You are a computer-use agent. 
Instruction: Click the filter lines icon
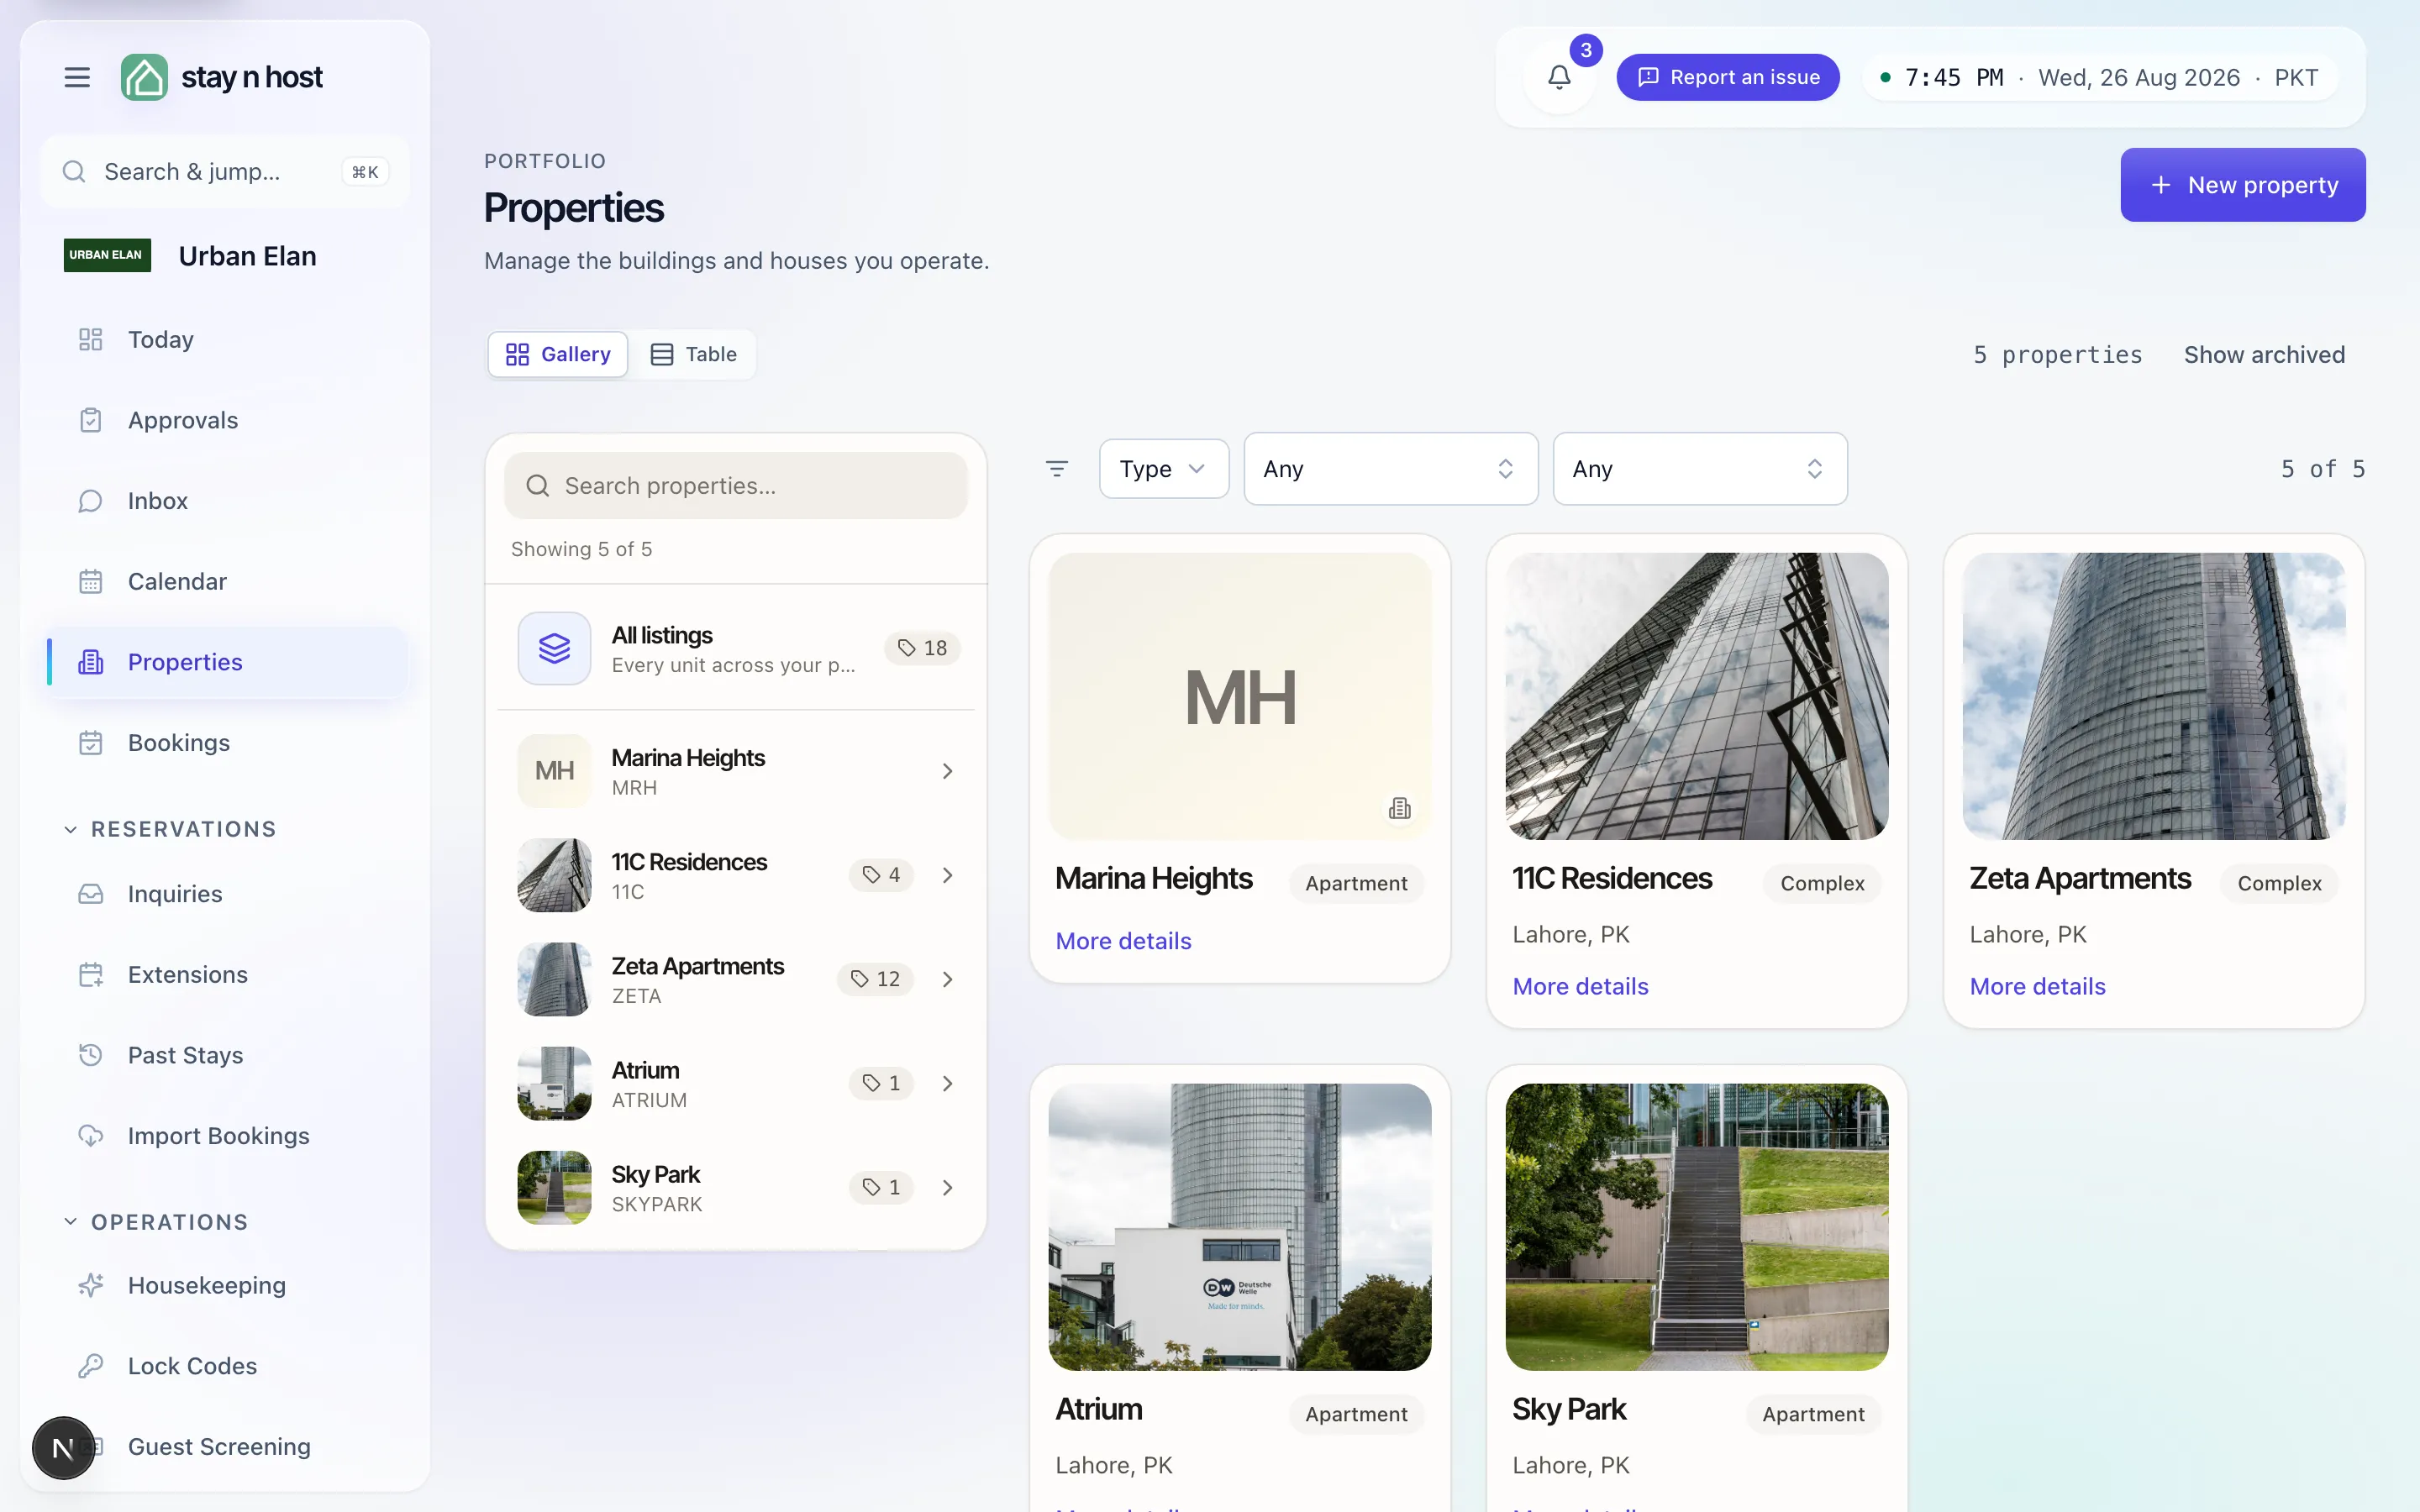point(1057,468)
